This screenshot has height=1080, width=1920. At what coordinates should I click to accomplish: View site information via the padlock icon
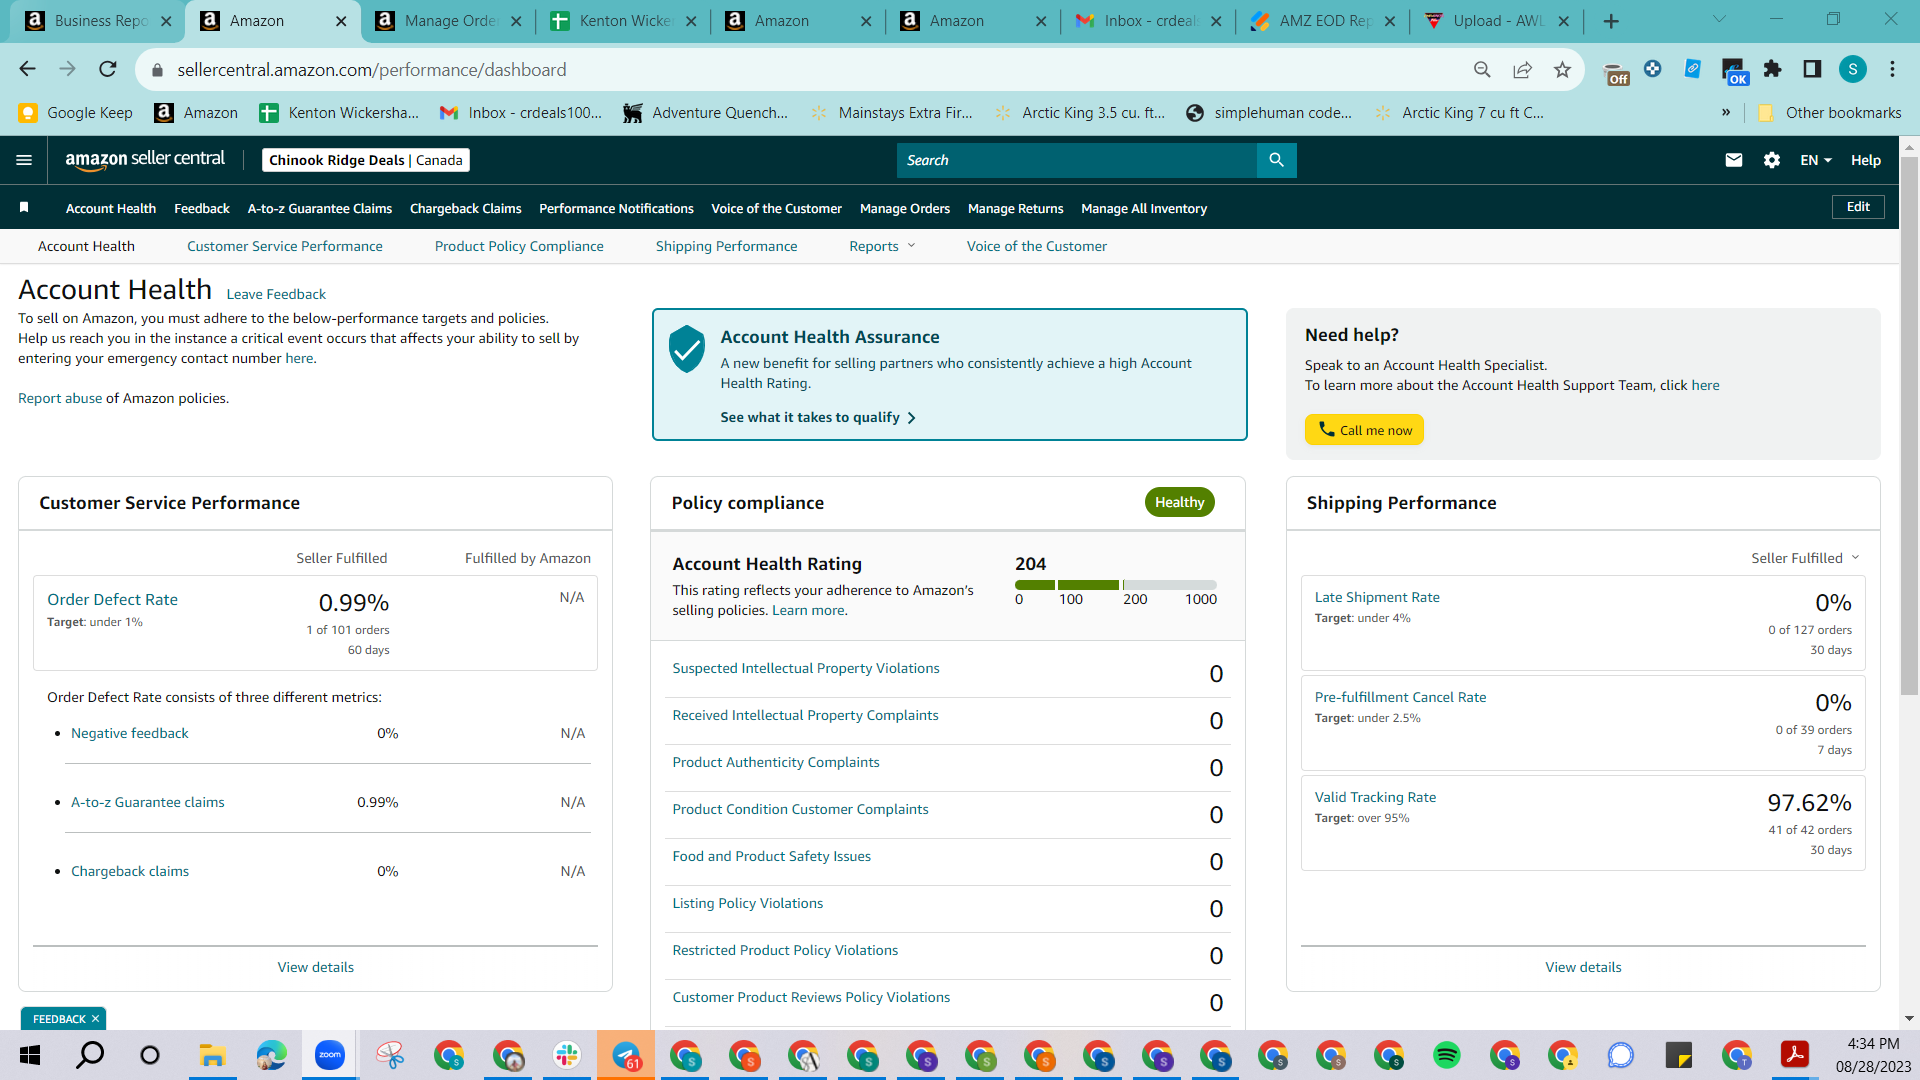pos(157,70)
